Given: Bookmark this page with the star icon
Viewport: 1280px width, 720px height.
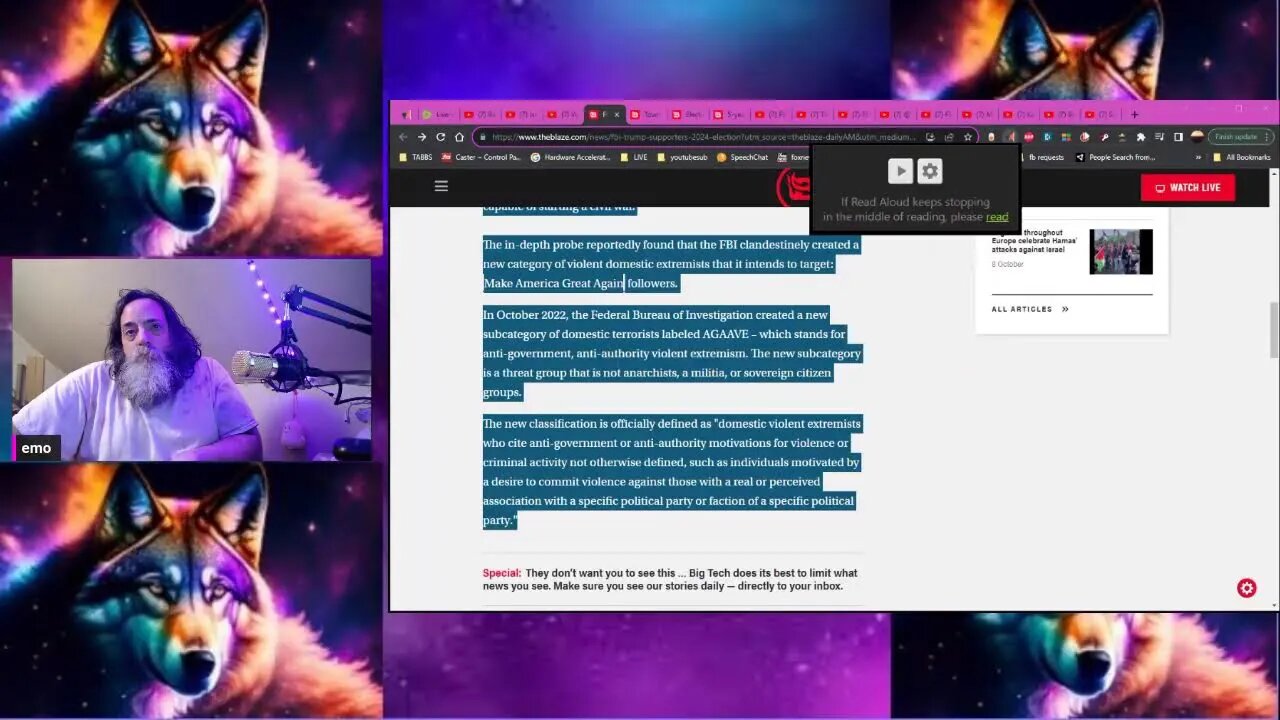Looking at the screenshot, I should 967,137.
